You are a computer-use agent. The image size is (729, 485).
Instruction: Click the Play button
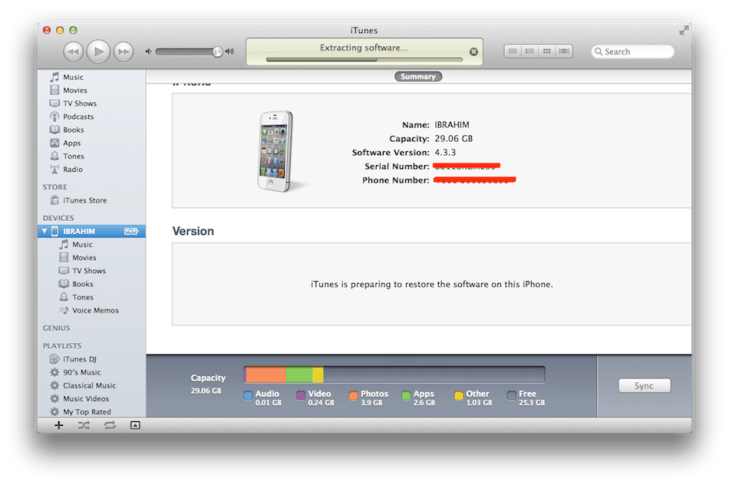click(98, 50)
